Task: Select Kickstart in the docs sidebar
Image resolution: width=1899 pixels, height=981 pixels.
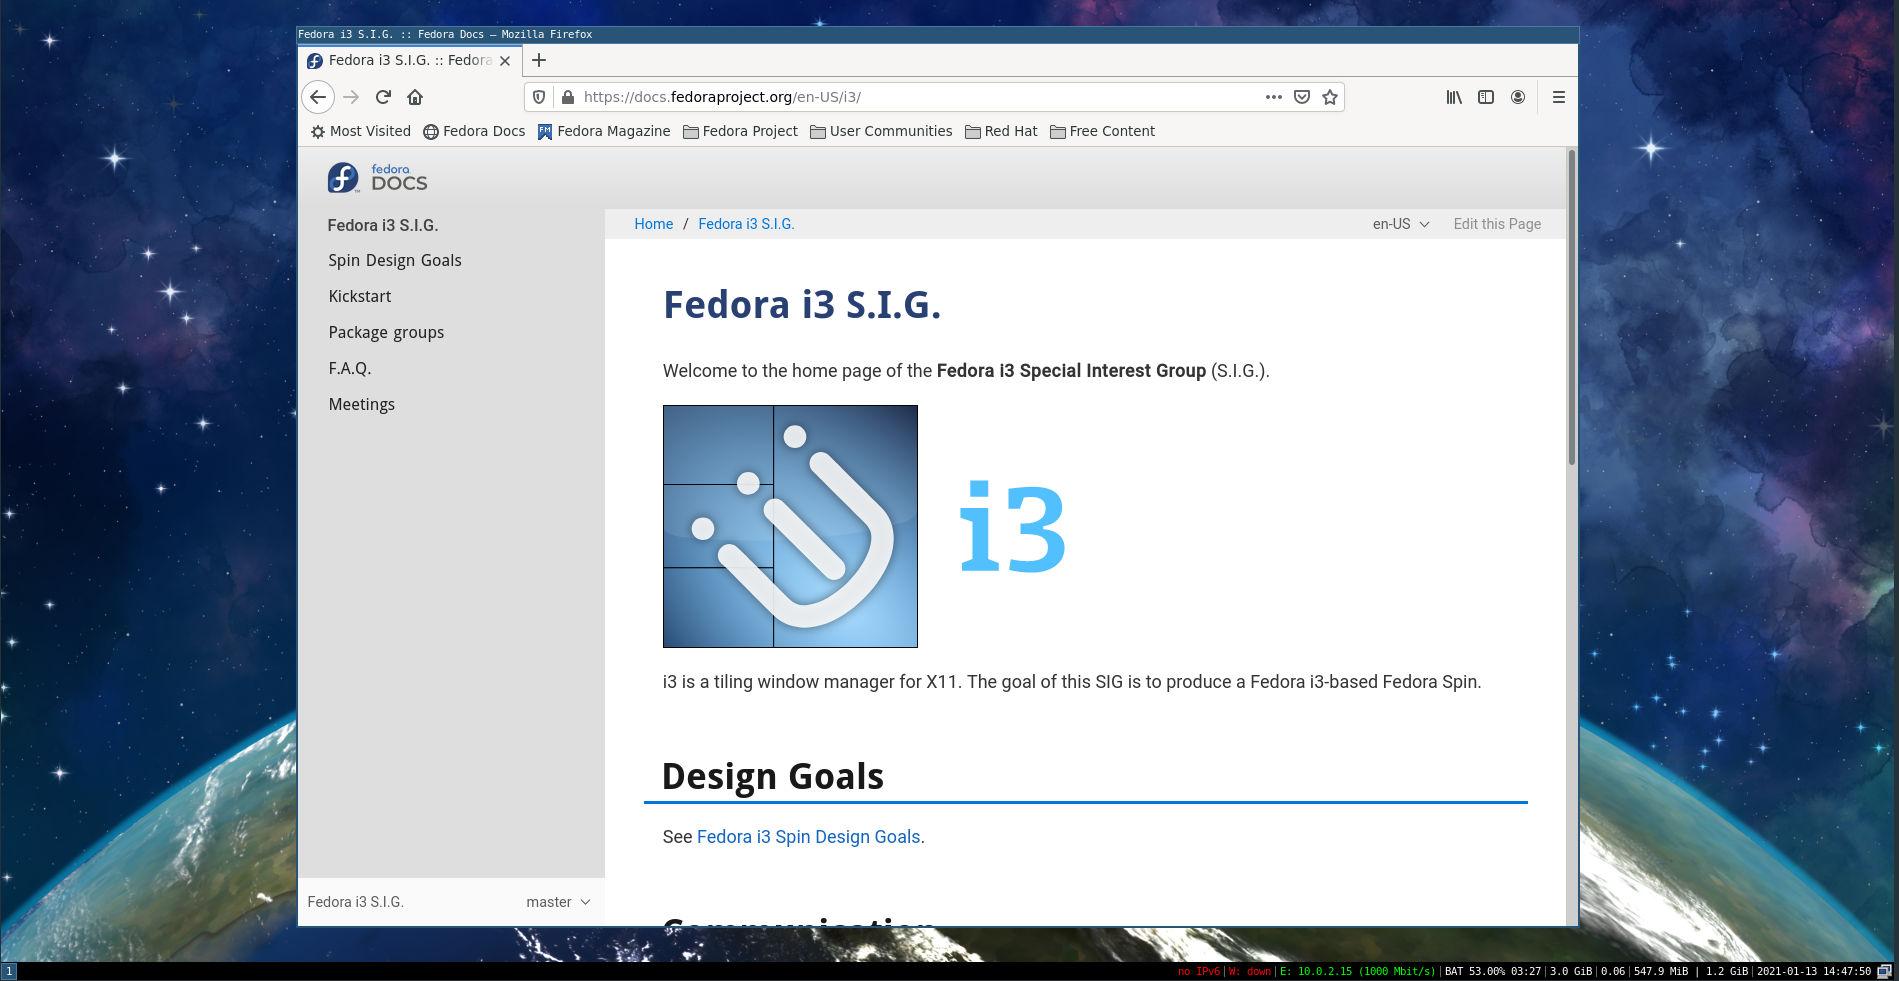Action: [x=359, y=296]
